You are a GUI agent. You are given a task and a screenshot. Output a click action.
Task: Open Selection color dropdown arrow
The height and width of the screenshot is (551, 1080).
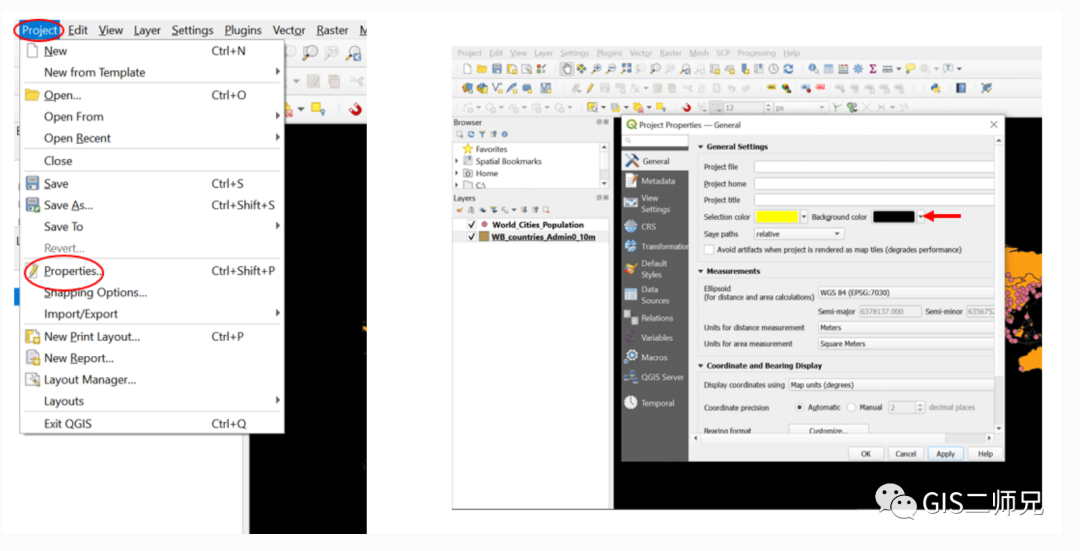[804, 217]
